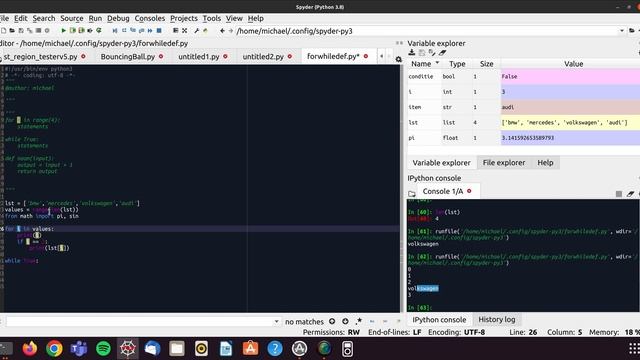Select pi variable's value 3.141592653589793

coord(570,138)
